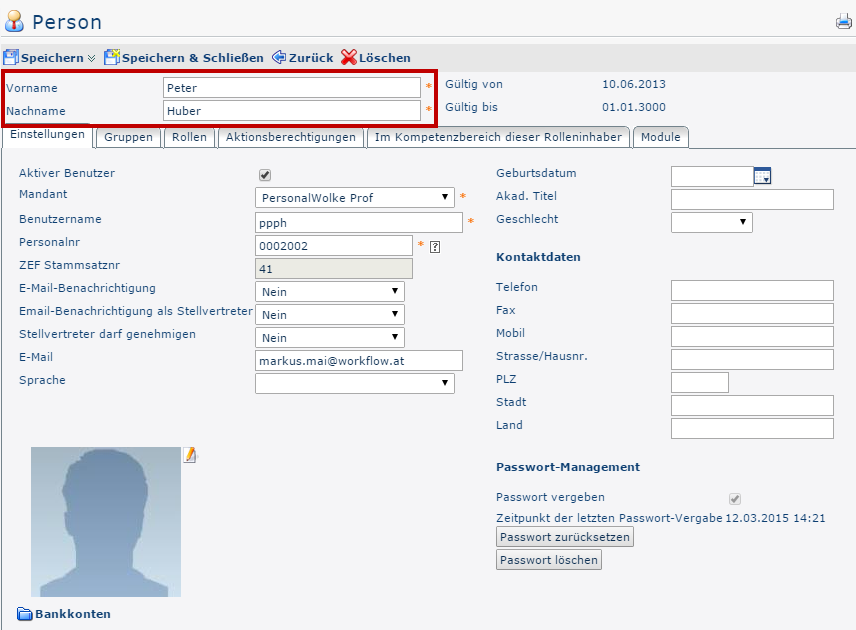
Task: Switch to the Module tab
Action: coord(661,137)
